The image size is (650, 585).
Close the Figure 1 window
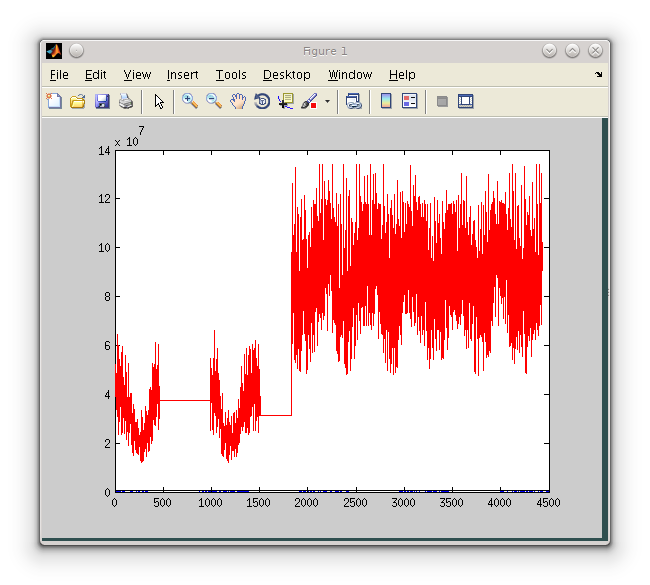click(595, 51)
